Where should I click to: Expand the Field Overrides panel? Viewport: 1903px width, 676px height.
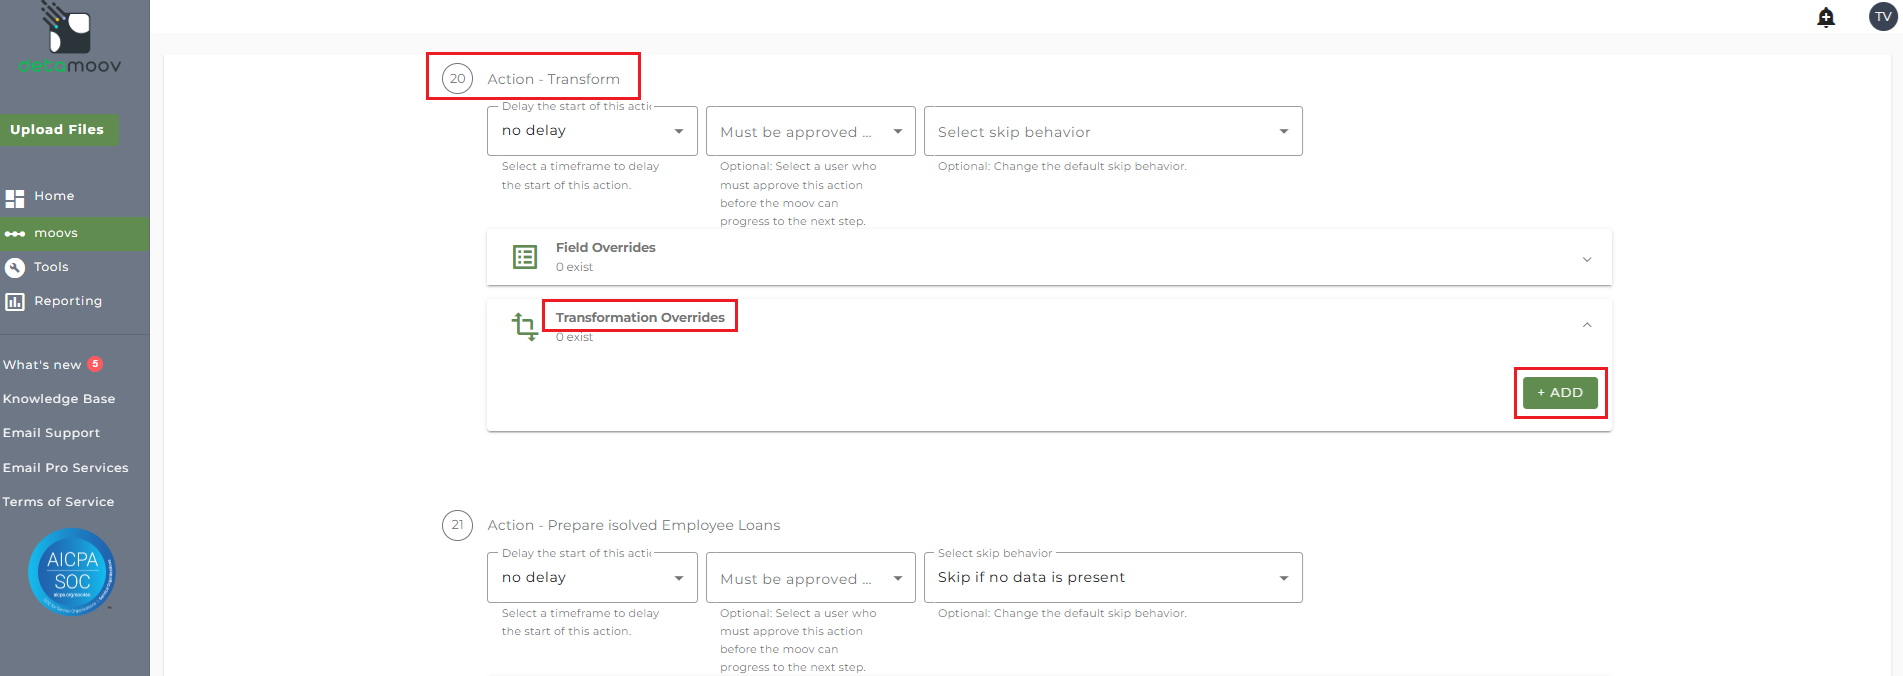1586,259
